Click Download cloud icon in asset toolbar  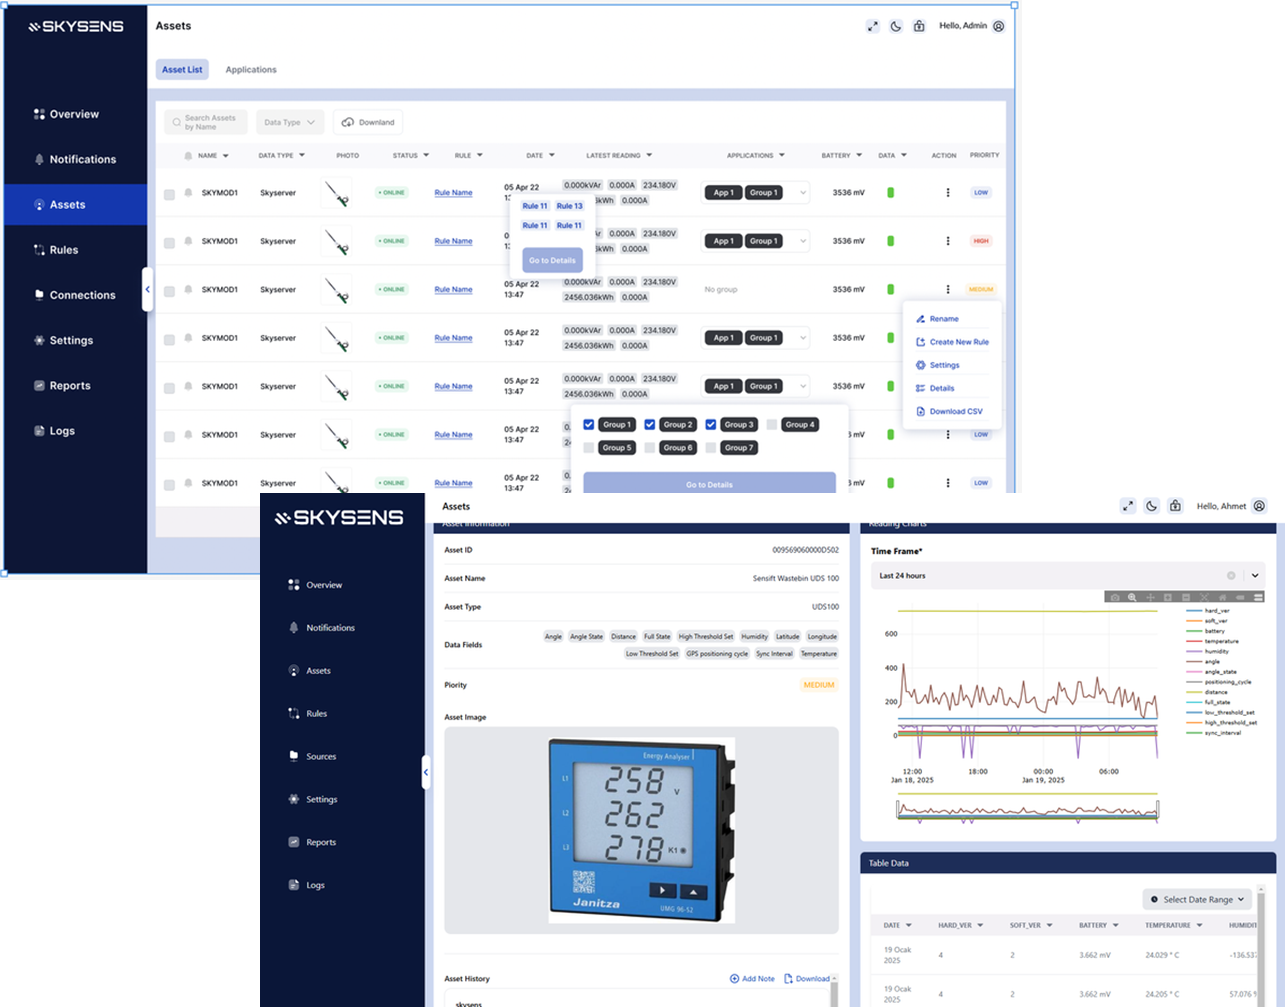click(348, 123)
